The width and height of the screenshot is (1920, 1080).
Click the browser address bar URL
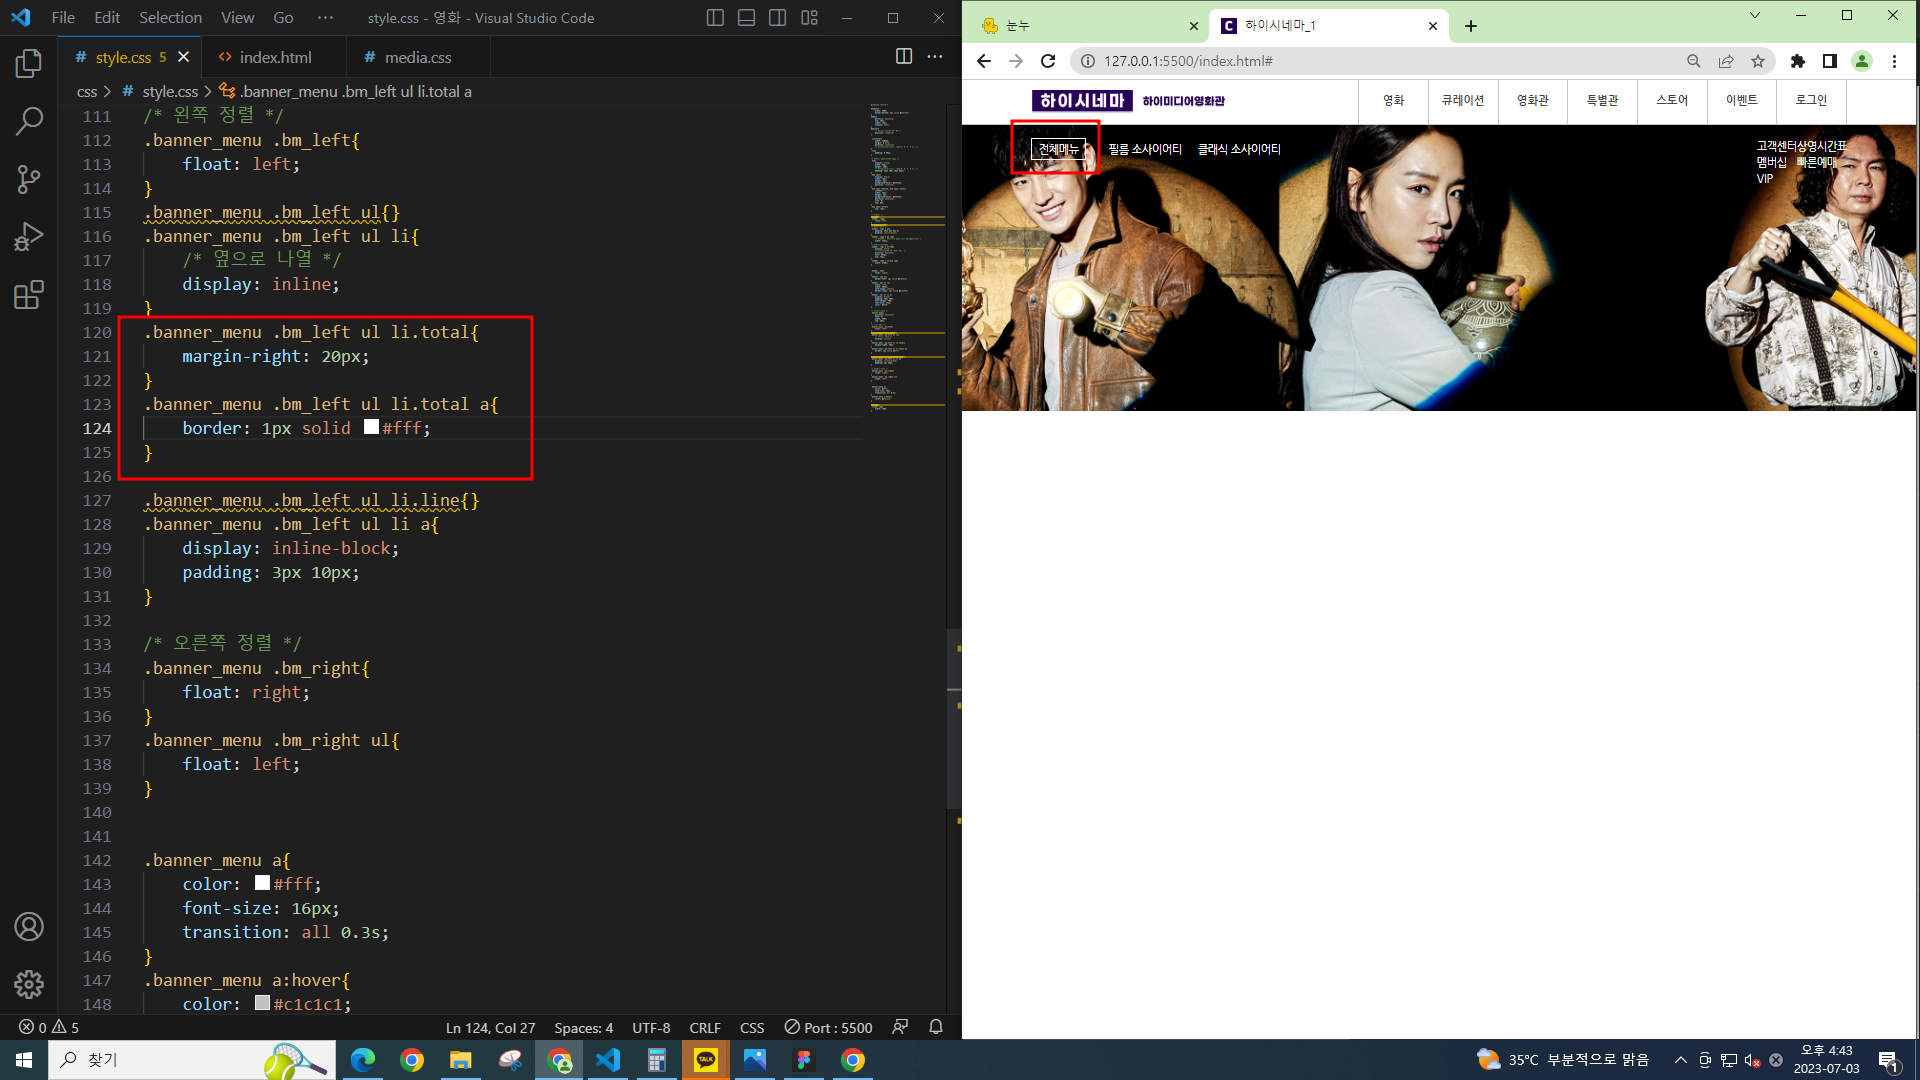pos(1188,61)
